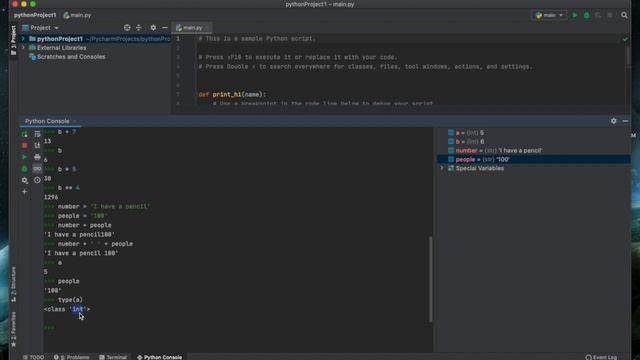This screenshot has width=640, height=360.
Task: Select the people variable row
Action: 533,160
